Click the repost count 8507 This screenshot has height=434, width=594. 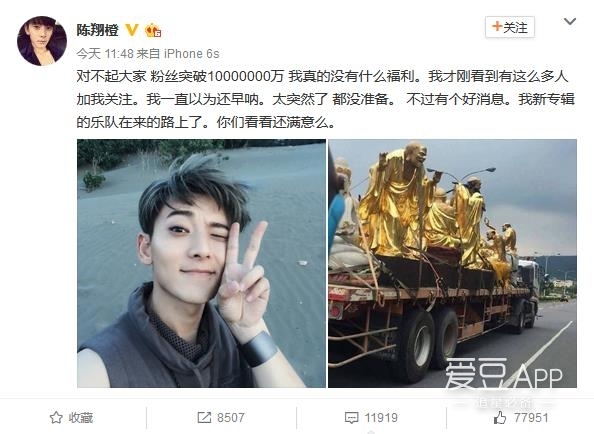[x=231, y=418]
